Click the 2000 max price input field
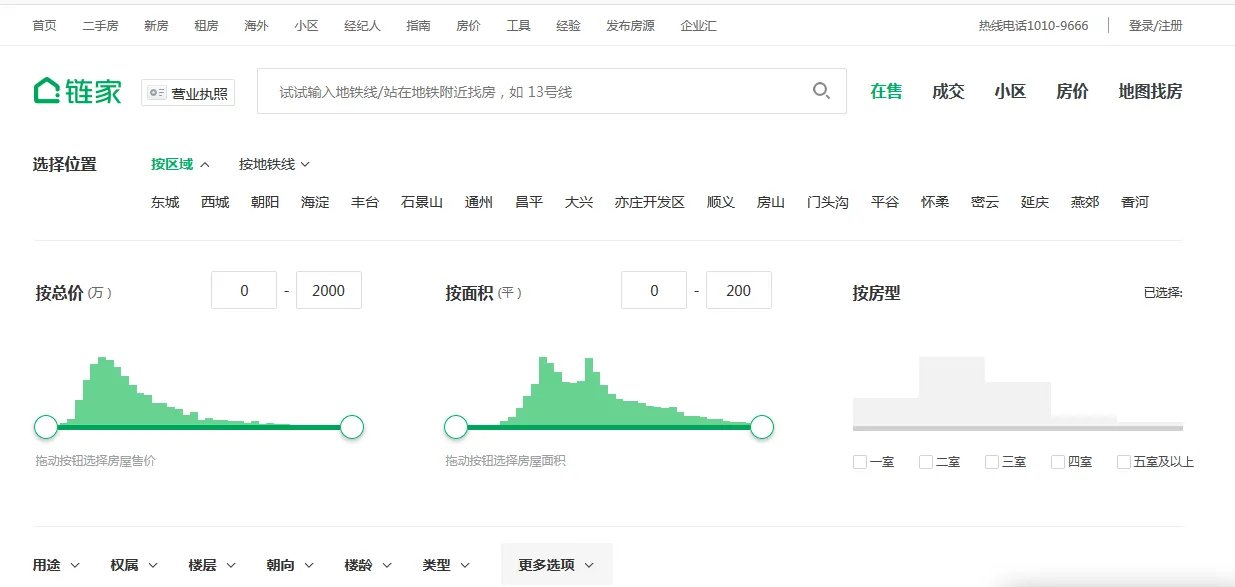This screenshot has width=1235, height=587. [329, 290]
